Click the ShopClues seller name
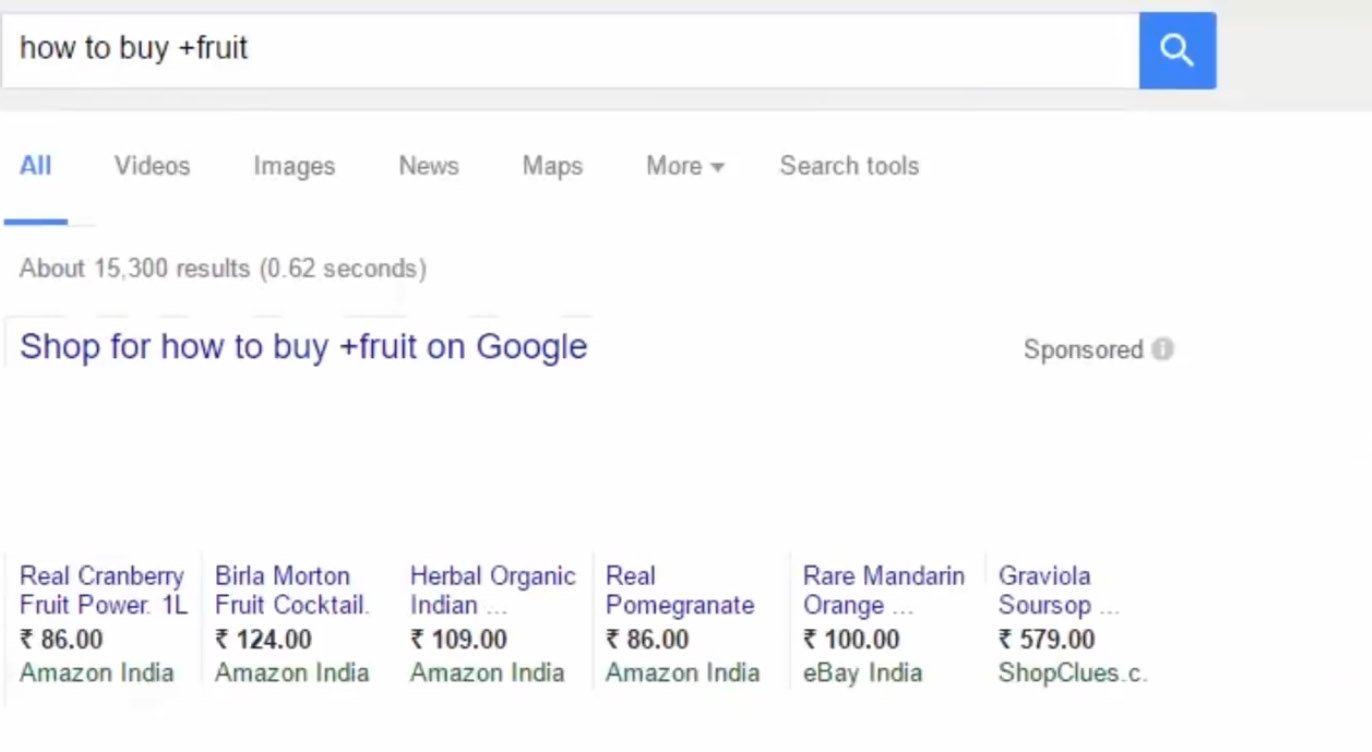1372x752 pixels. click(x=1072, y=673)
